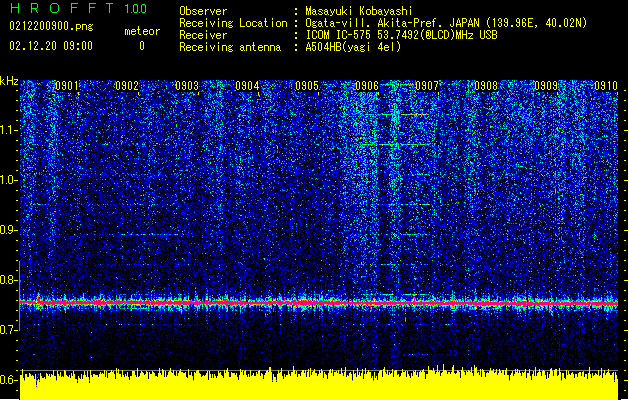
Task: Click the 0903 time marker
Action: point(187,86)
